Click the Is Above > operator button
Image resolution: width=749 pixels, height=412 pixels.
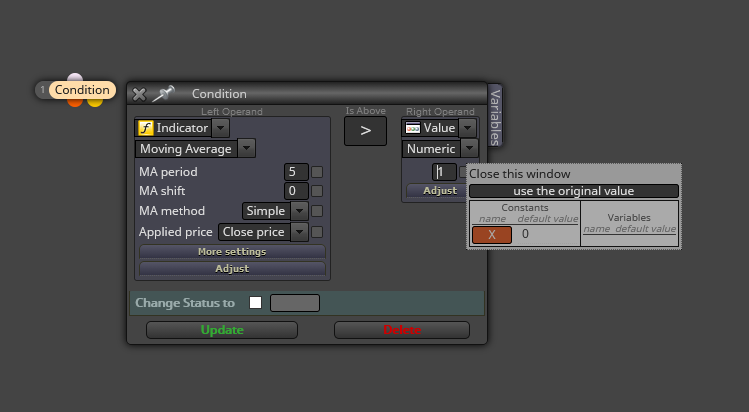click(x=365, y=131)
